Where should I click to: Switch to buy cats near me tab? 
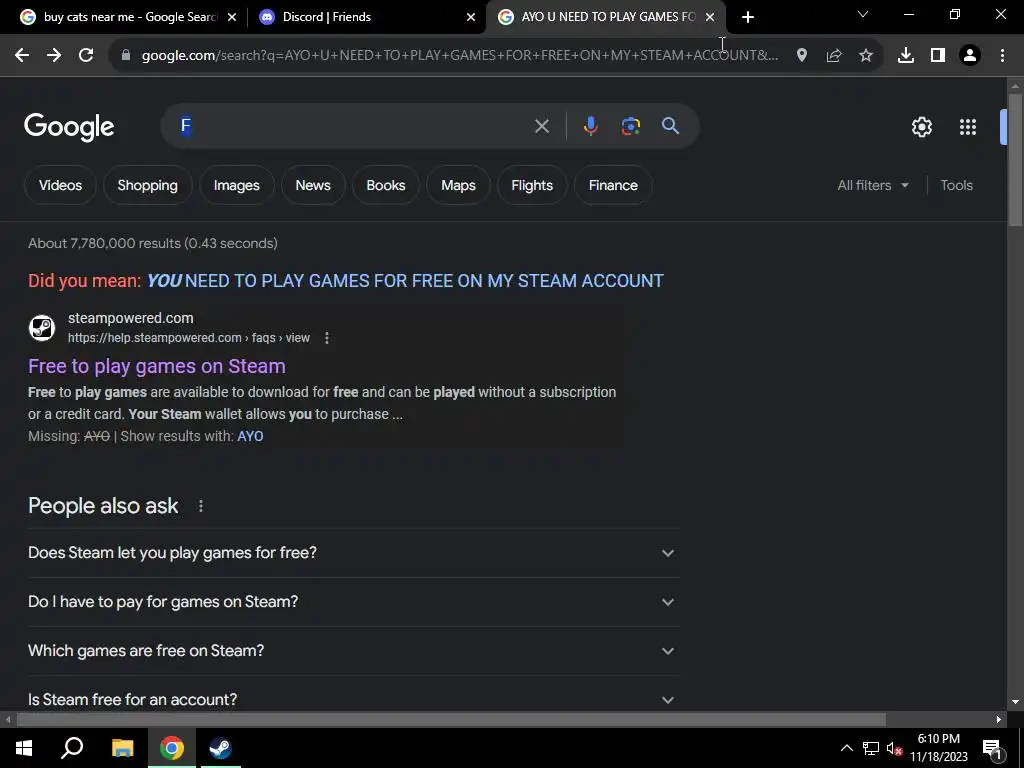click(x=130, y=17)
